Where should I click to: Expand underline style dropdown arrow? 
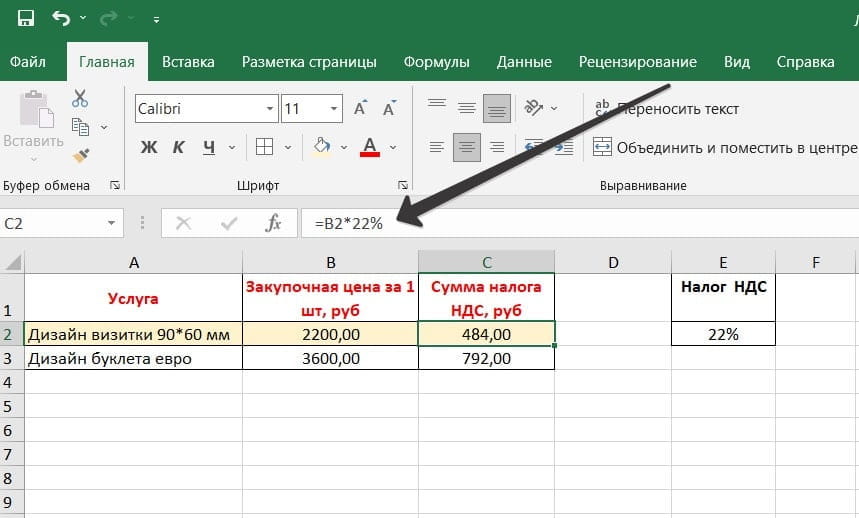pyautogui.click(x=232, y=147)
